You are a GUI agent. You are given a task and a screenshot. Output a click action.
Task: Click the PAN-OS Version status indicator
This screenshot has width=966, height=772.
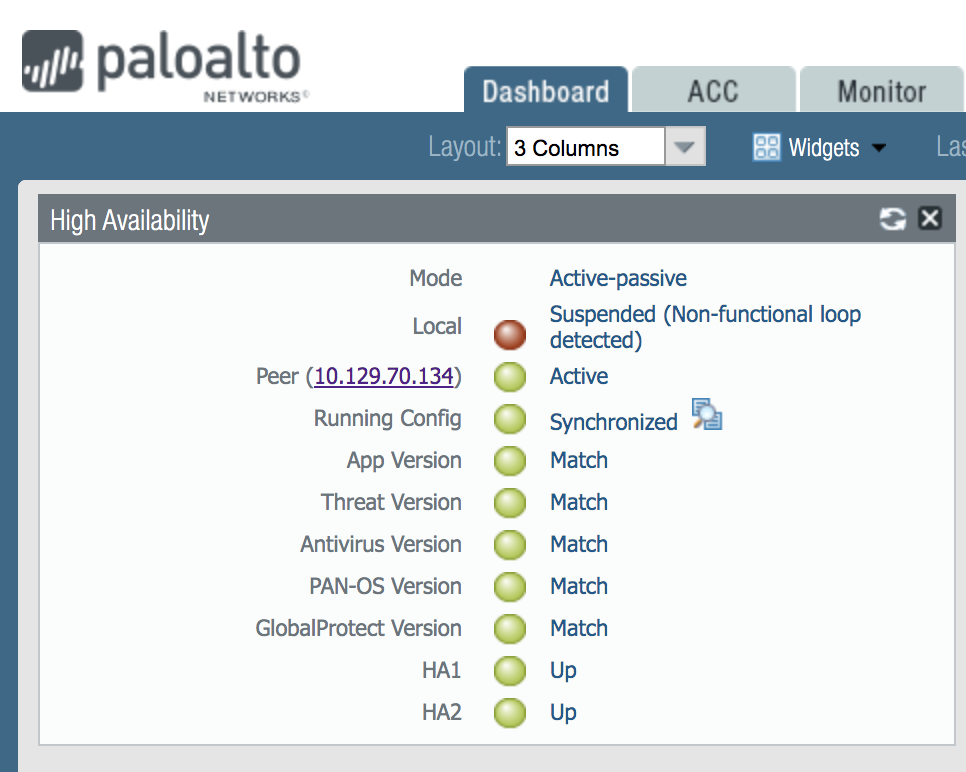[x=510, y=586]
